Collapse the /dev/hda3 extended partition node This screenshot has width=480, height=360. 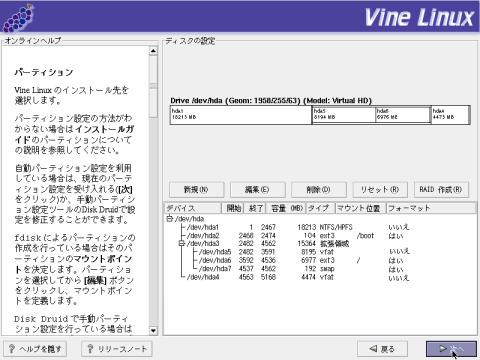click(181, 244)
